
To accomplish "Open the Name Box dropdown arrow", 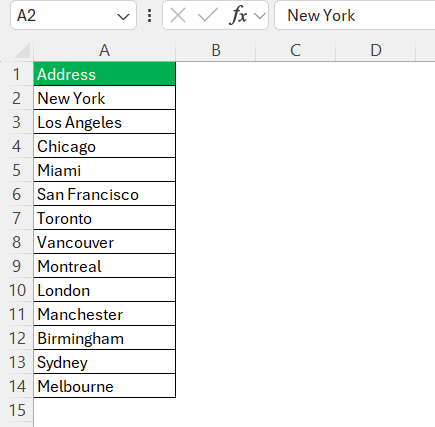I will click(x=124, y=16).
